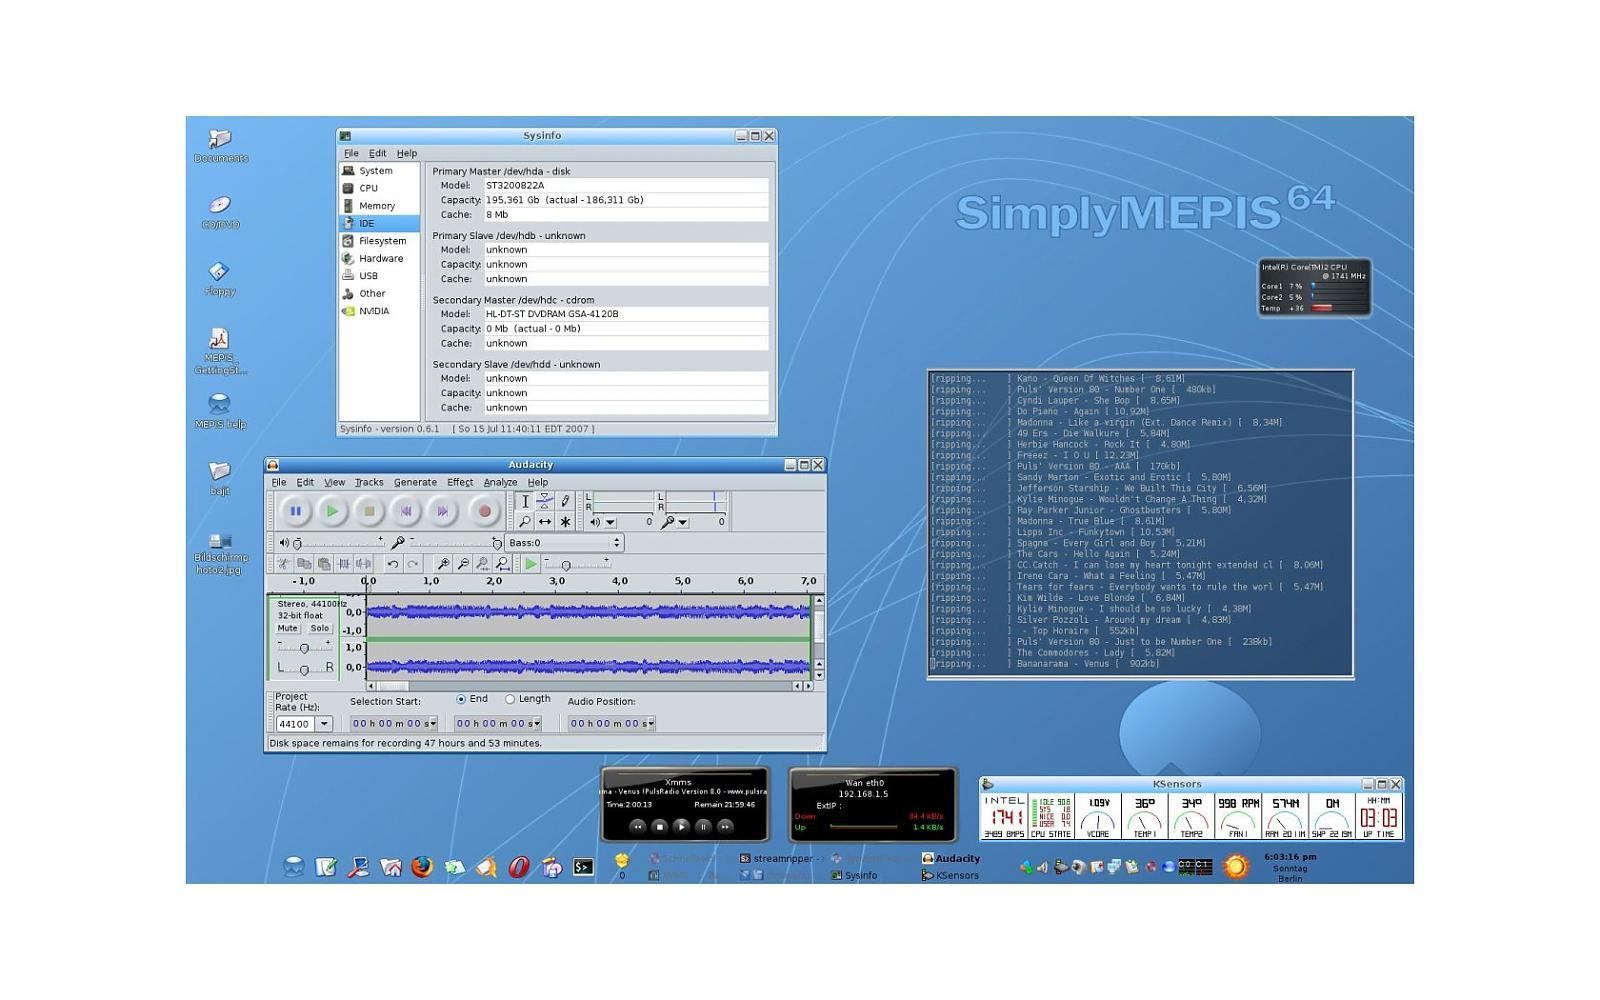This screenshot has width=1600, height=1000.
Task: Click the Paste icon in Audacity edit toolbar
Action: [x=324, y=564]
